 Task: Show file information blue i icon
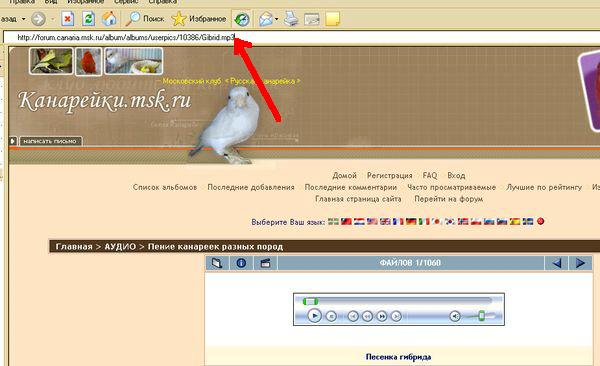(x=241, y=263)
